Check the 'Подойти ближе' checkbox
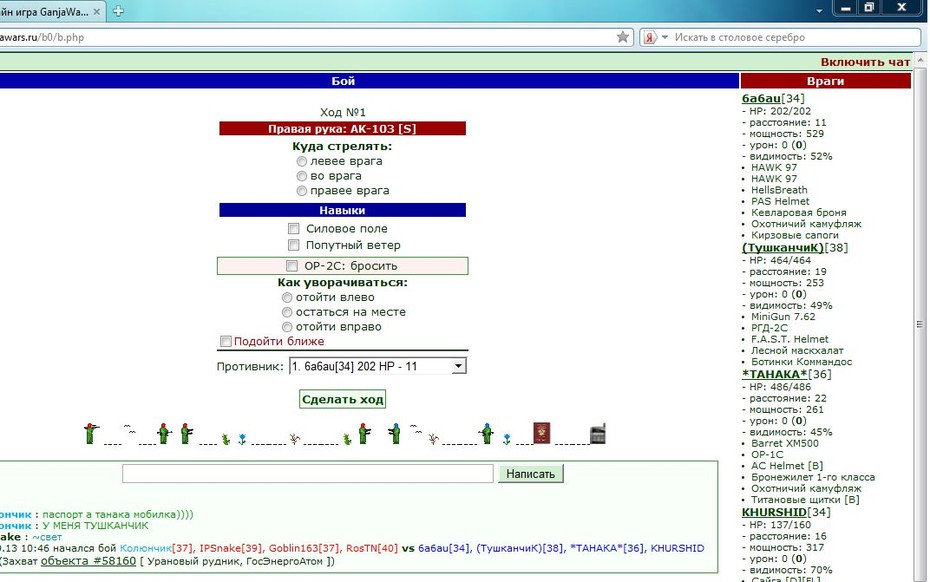 (225, 341)
